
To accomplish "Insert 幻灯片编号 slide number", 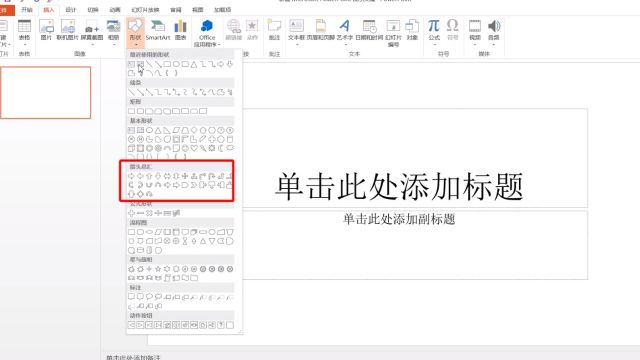I will [393, 33].
